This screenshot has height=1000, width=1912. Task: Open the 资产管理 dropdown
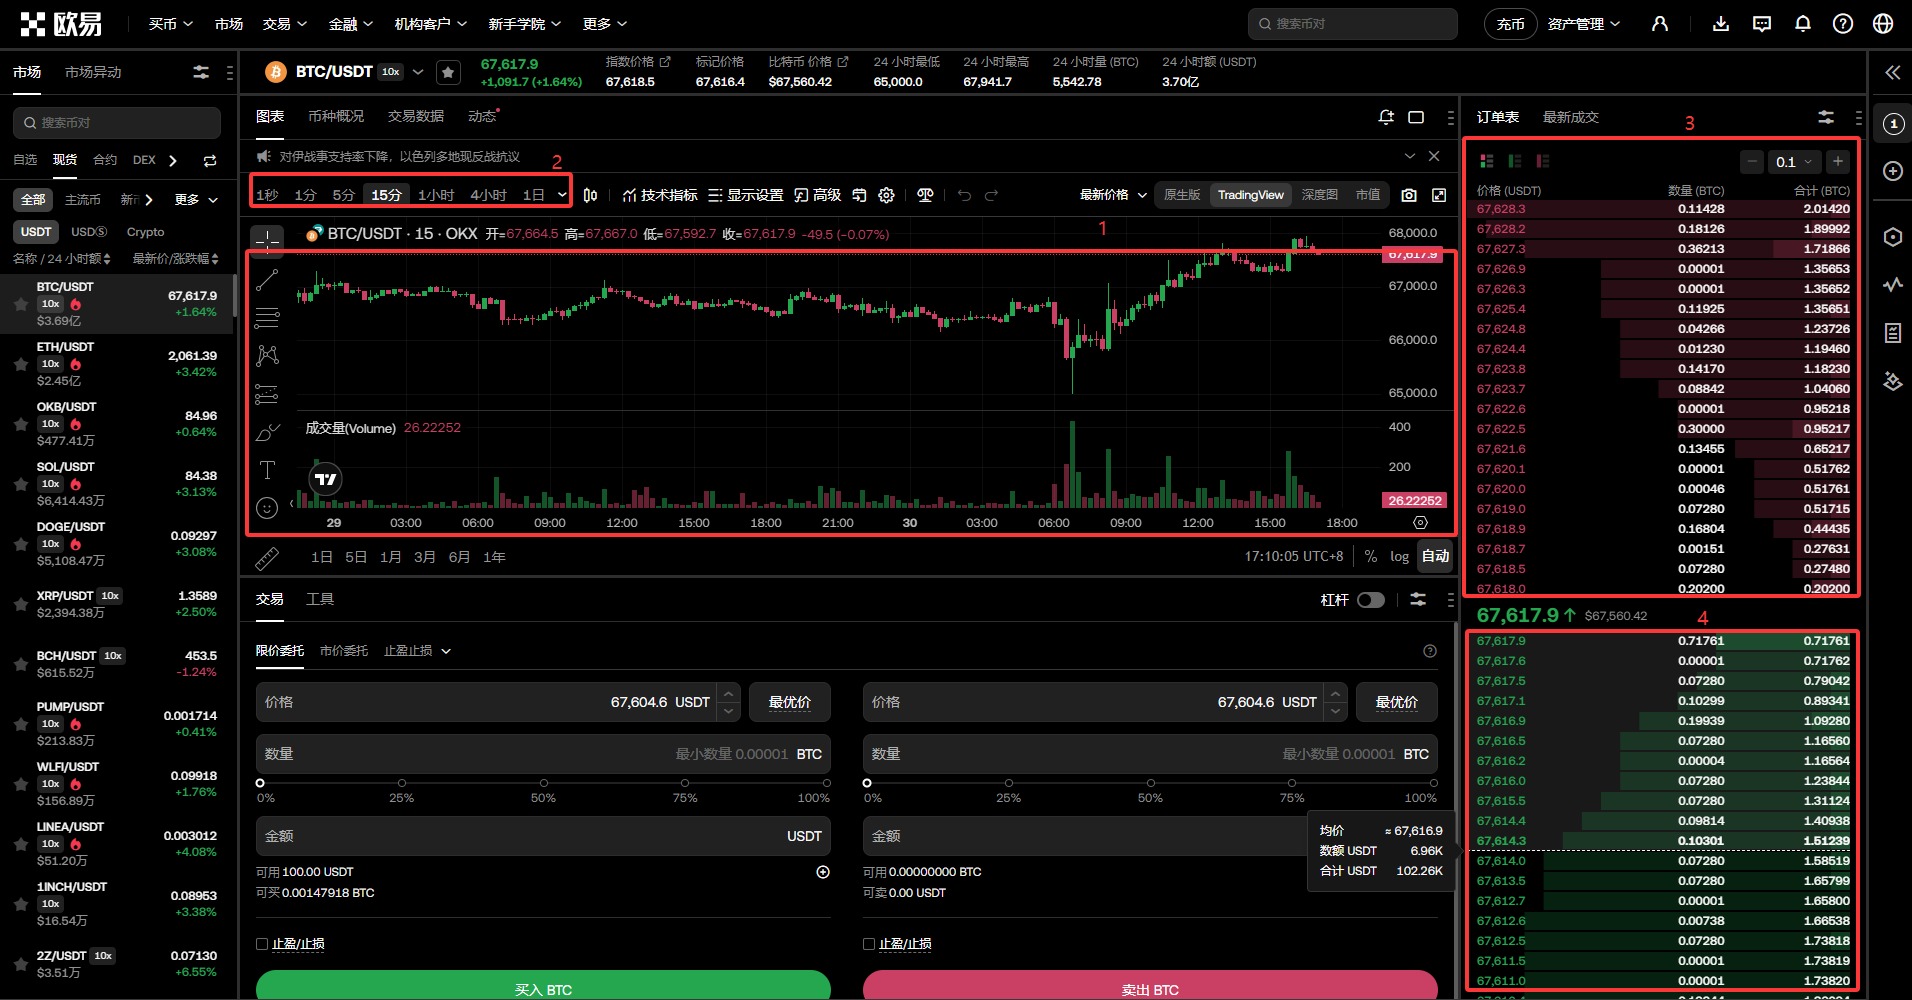(x=1584, y=24)
